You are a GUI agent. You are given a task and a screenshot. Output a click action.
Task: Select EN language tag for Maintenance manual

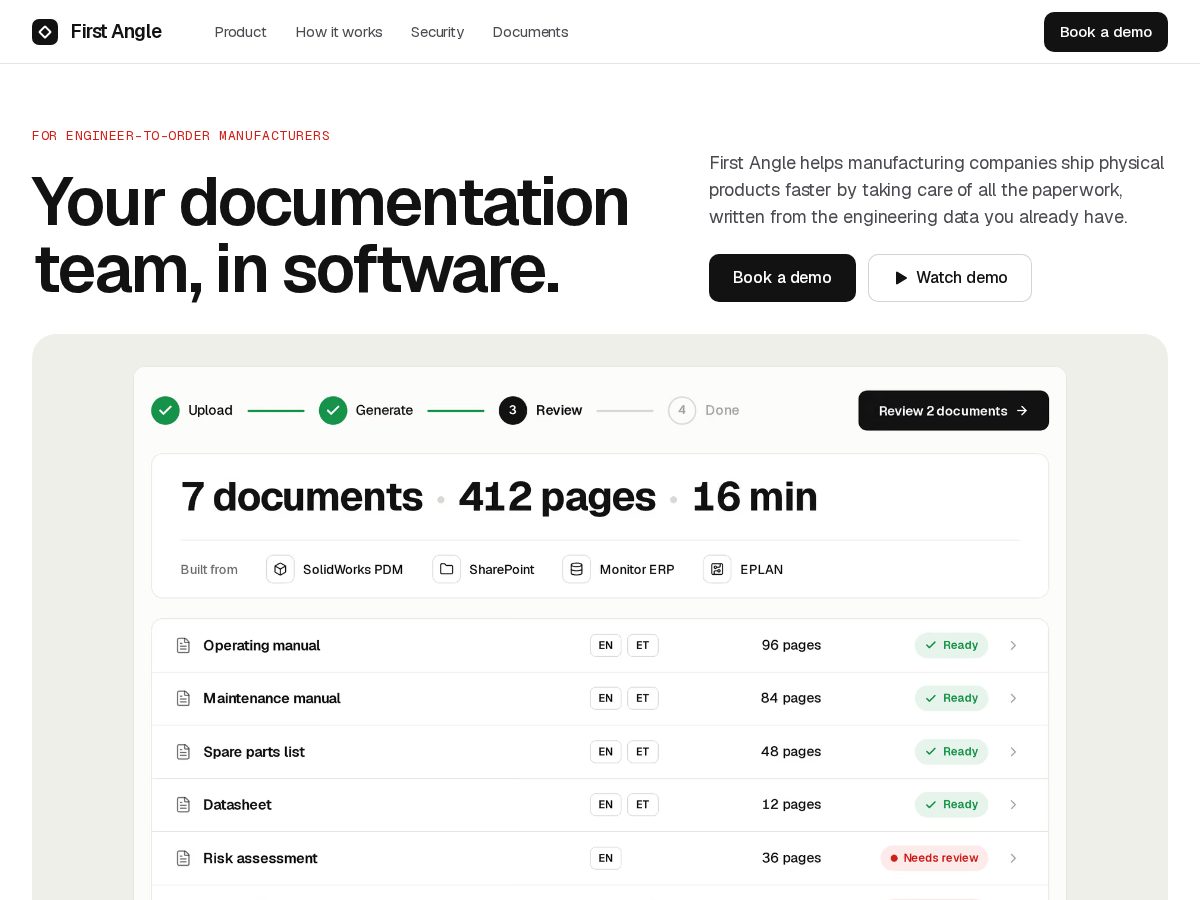click(x=606, y=698)
